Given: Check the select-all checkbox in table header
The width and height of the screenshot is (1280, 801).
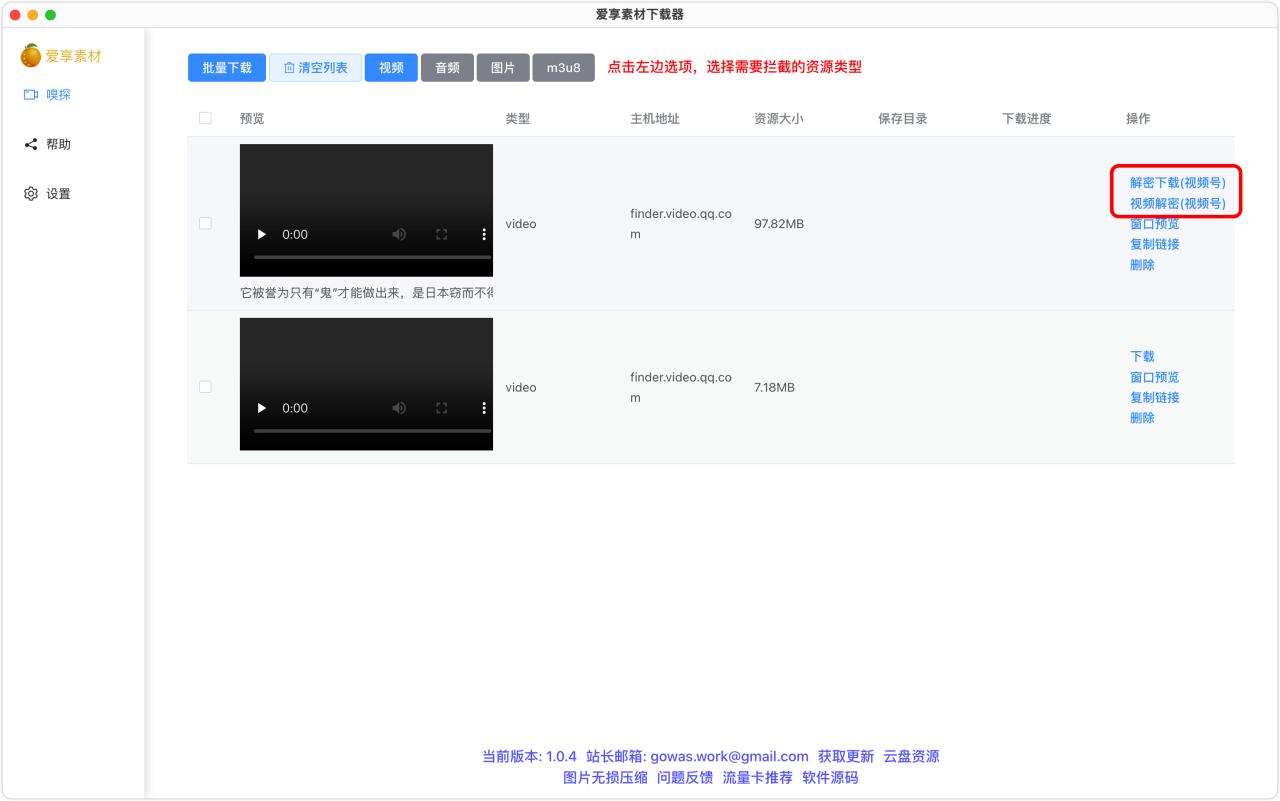Looking at the screenshot, I should [206, 118].
